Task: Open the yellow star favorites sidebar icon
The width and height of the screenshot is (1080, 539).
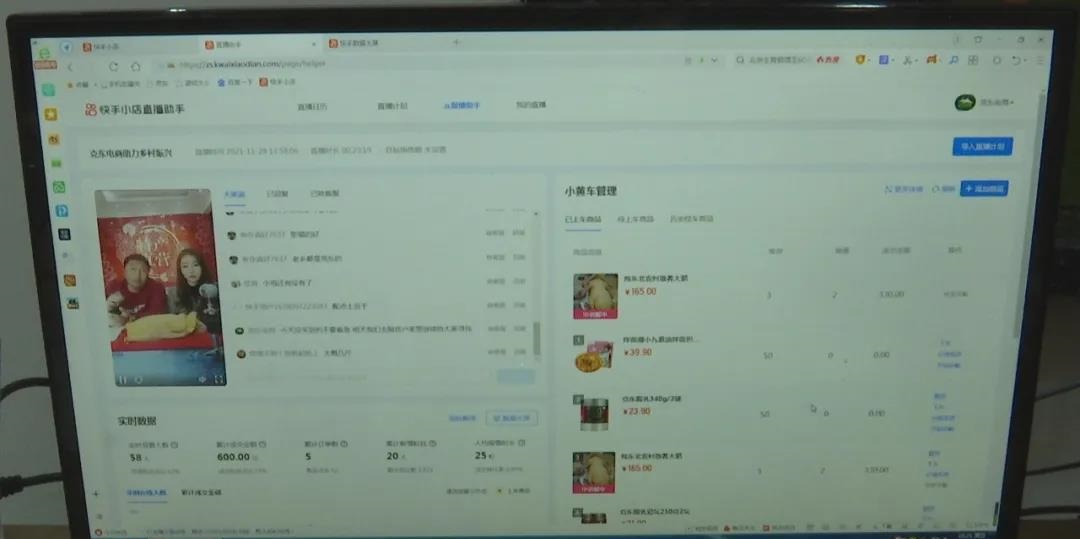Action: point(50,114)
